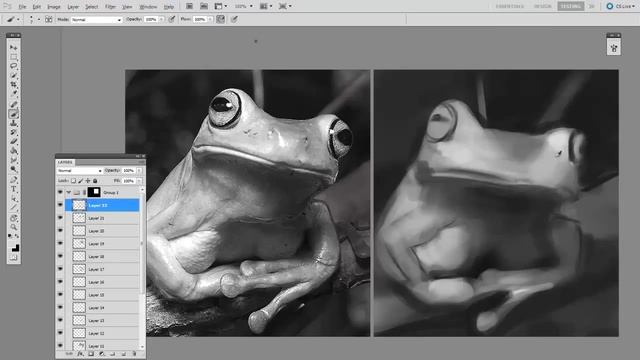Open the Arrange Documents dropdown

tap(266, 6)
